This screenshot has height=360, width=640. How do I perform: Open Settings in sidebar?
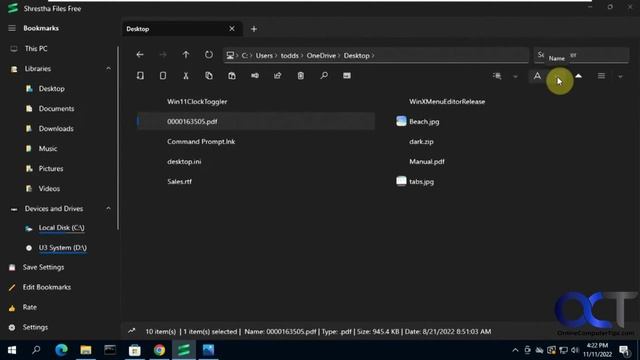[35, 327]
